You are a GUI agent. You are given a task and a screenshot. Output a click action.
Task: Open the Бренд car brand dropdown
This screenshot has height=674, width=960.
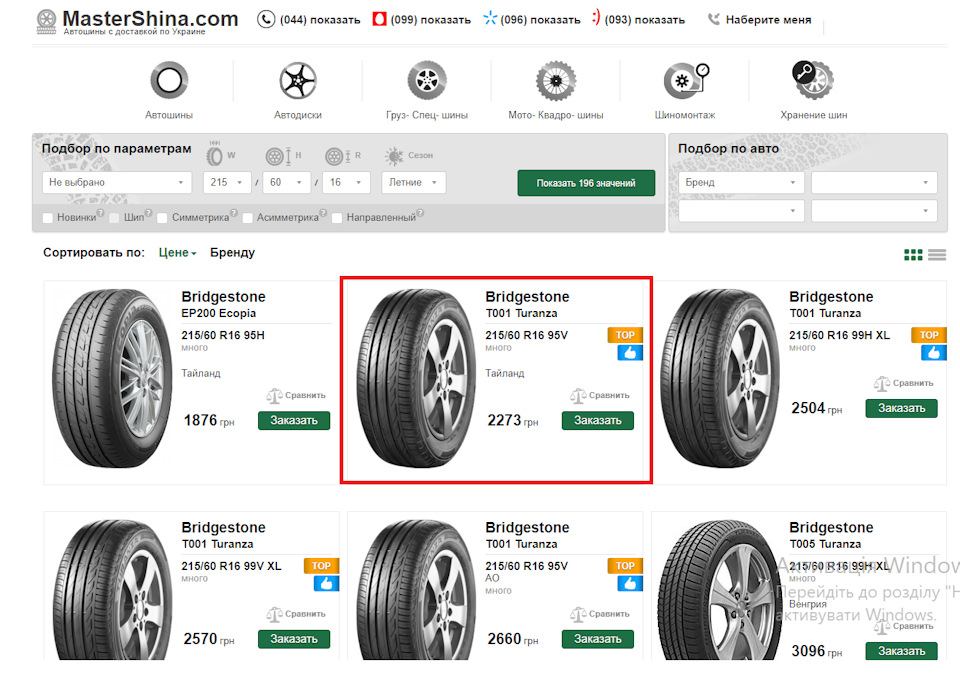[741, 182]
